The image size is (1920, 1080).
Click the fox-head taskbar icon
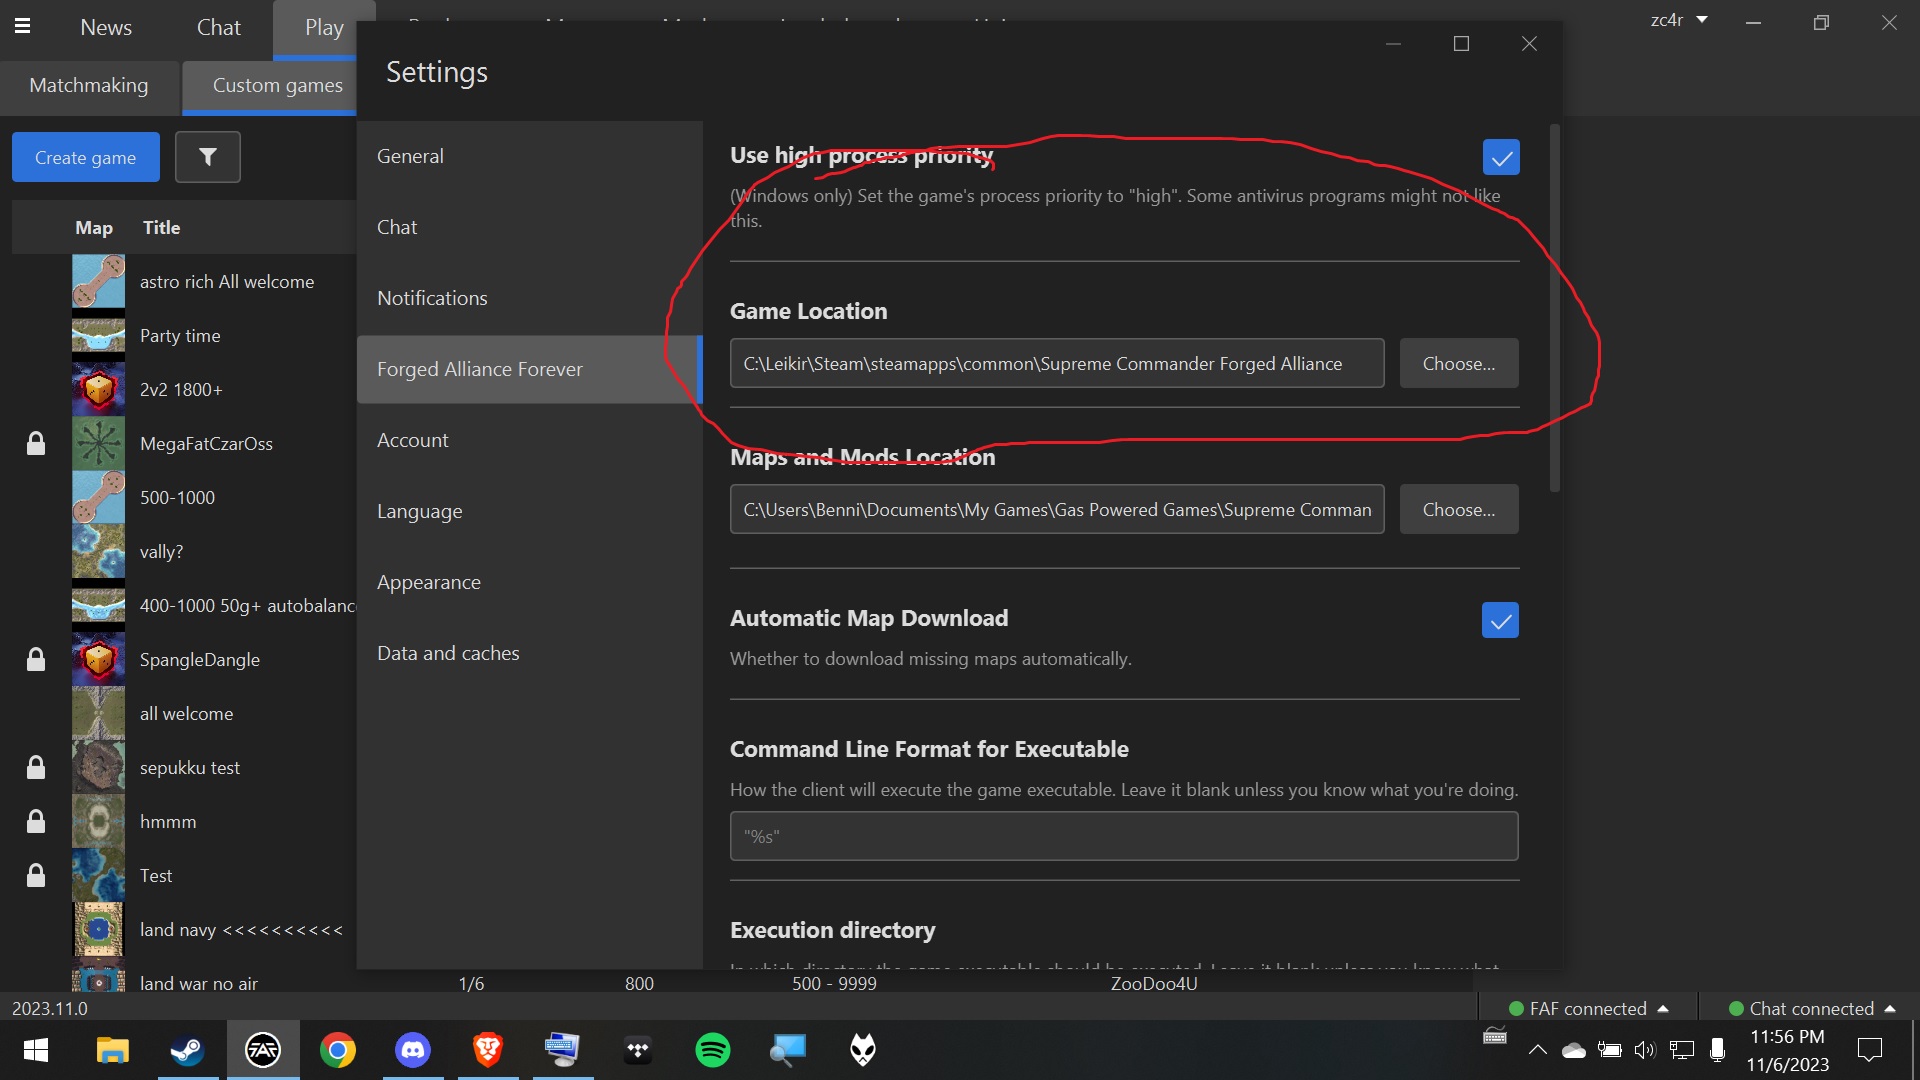(x=863, y=1050)
